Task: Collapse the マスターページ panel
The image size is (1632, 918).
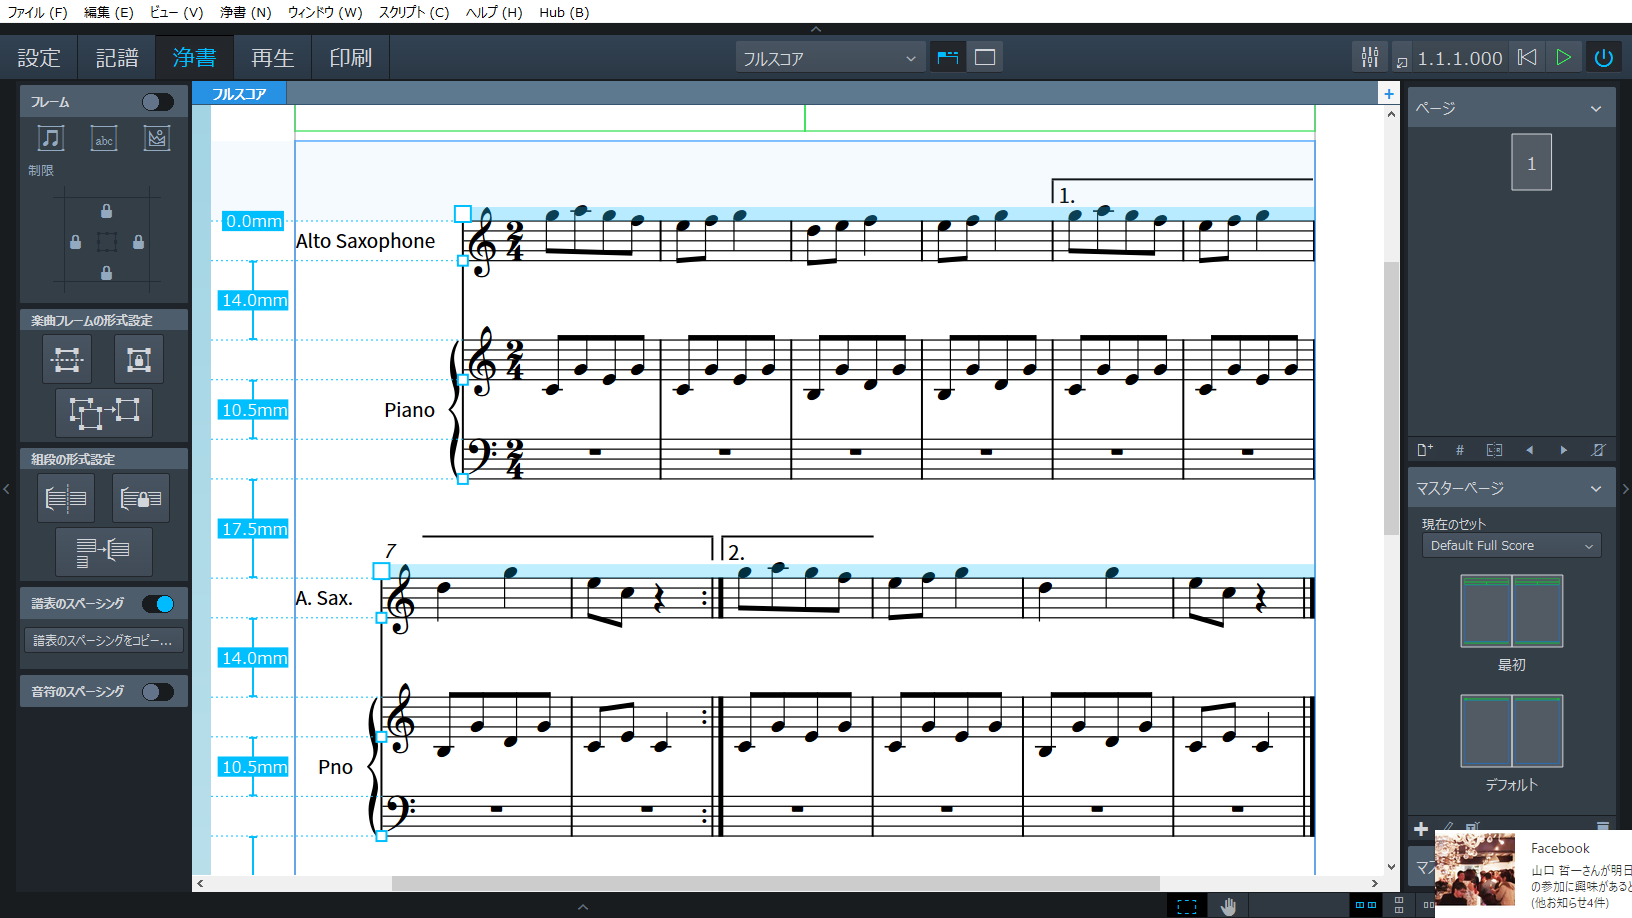Action: [x=1596, y=489]
